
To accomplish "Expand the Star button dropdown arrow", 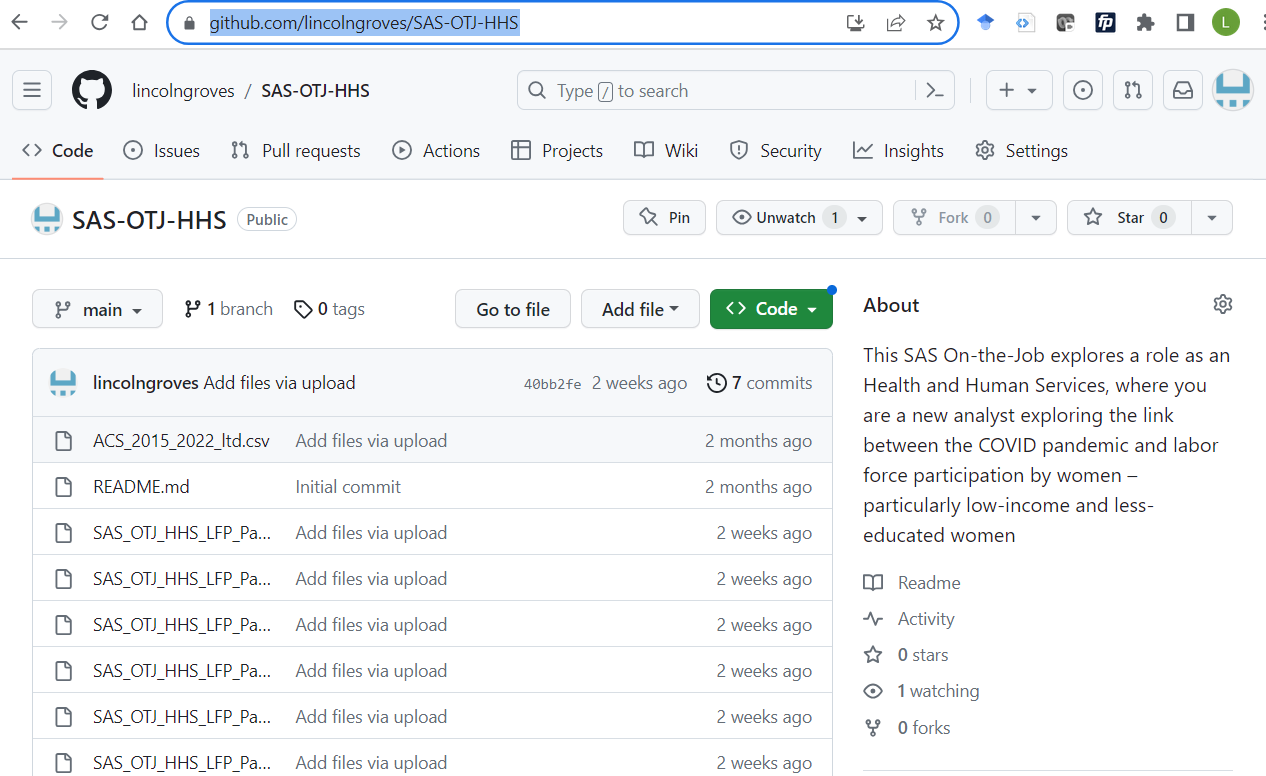I will pyautogui.click(x=1210, y=217).
